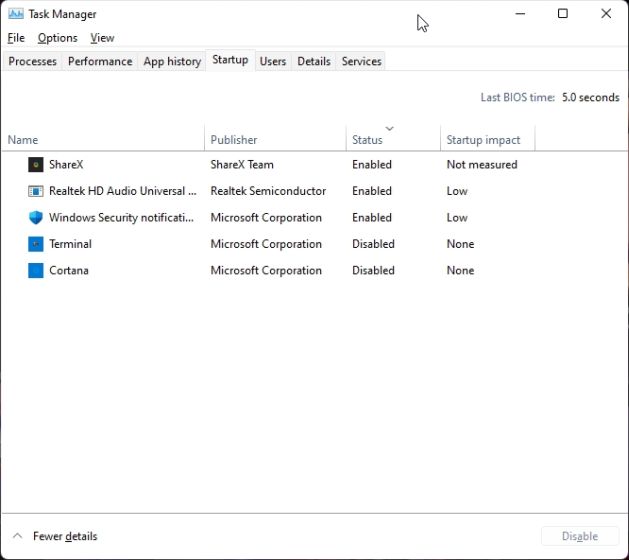
Task: Click None impact in Cortana row
Action: 461,270
